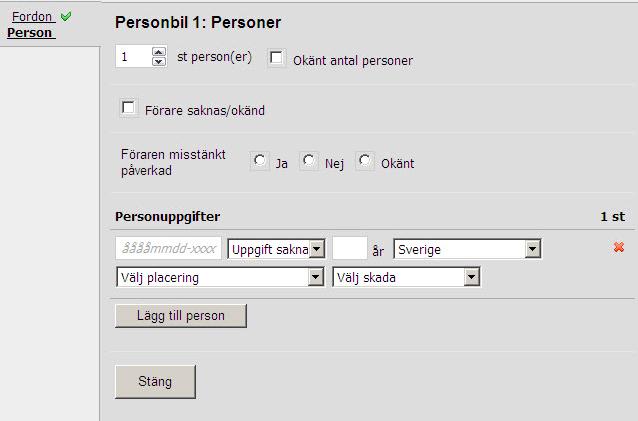Enable the Okänt antal personer checkbox
This screenshot has width=638, height=421.
pyautogui.click(x=276, y=58)
